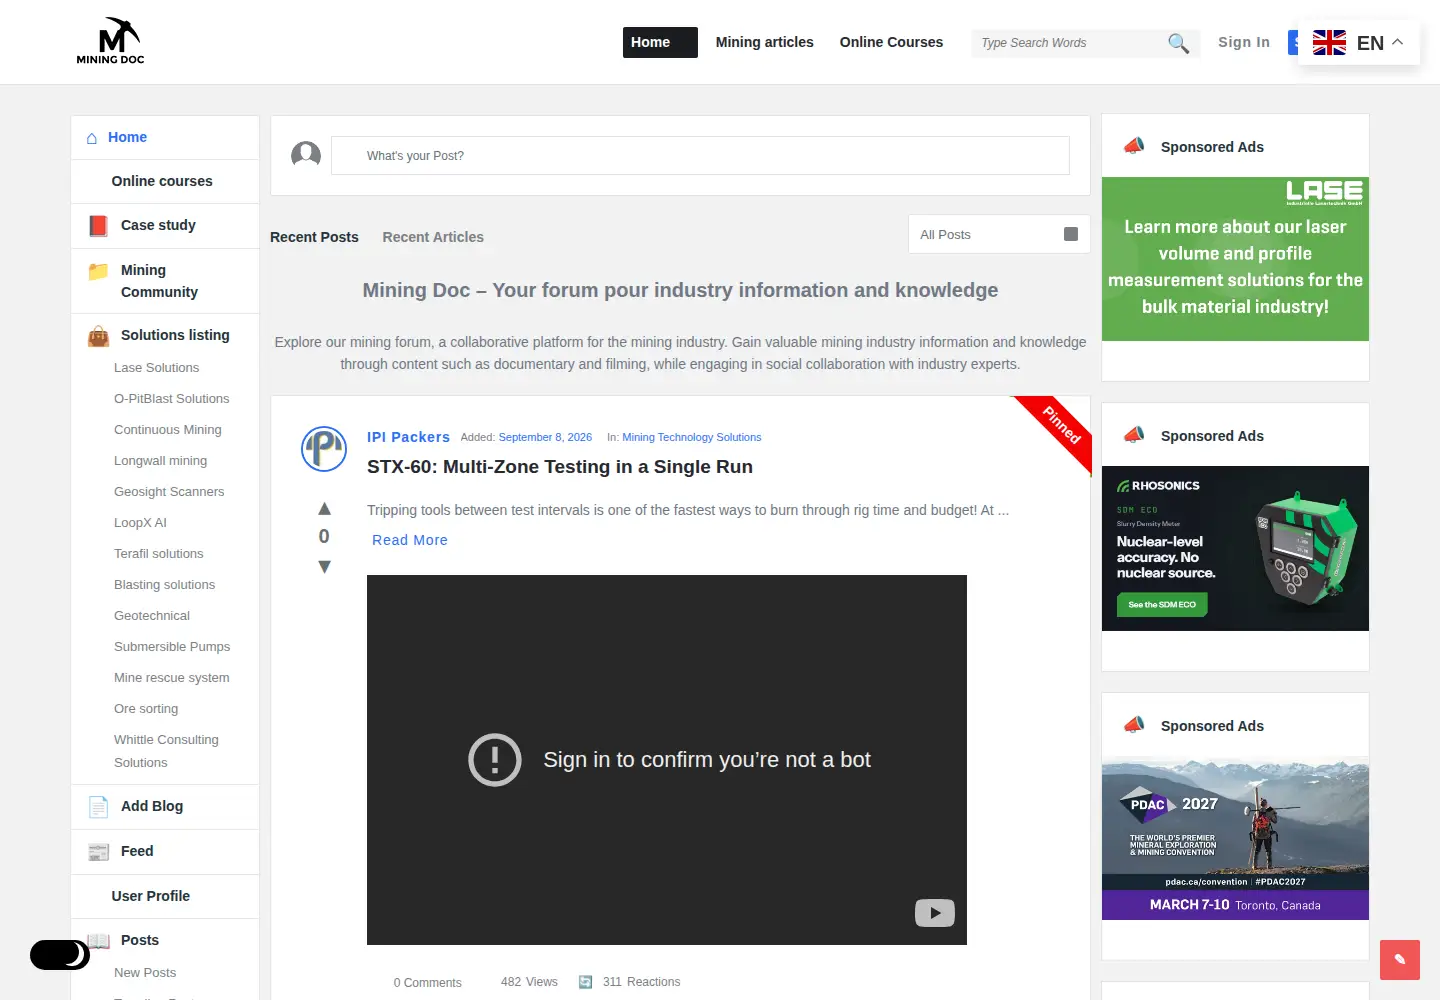Screen dimensions: 1440x1000
Task: Open the Mining Technology Solutions category
Action: [x=692, y=437]
